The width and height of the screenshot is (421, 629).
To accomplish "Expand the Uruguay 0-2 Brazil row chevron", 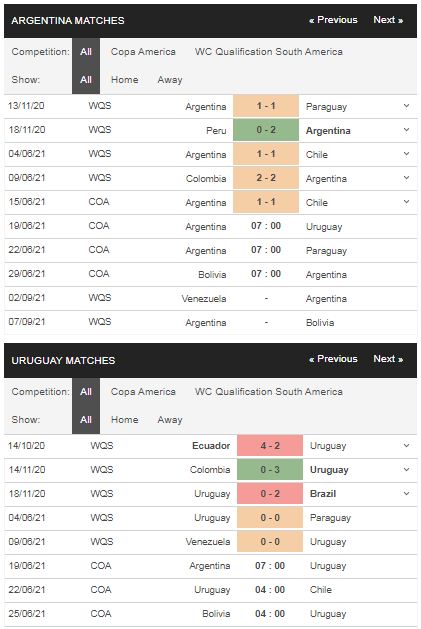I will point(406,493).
